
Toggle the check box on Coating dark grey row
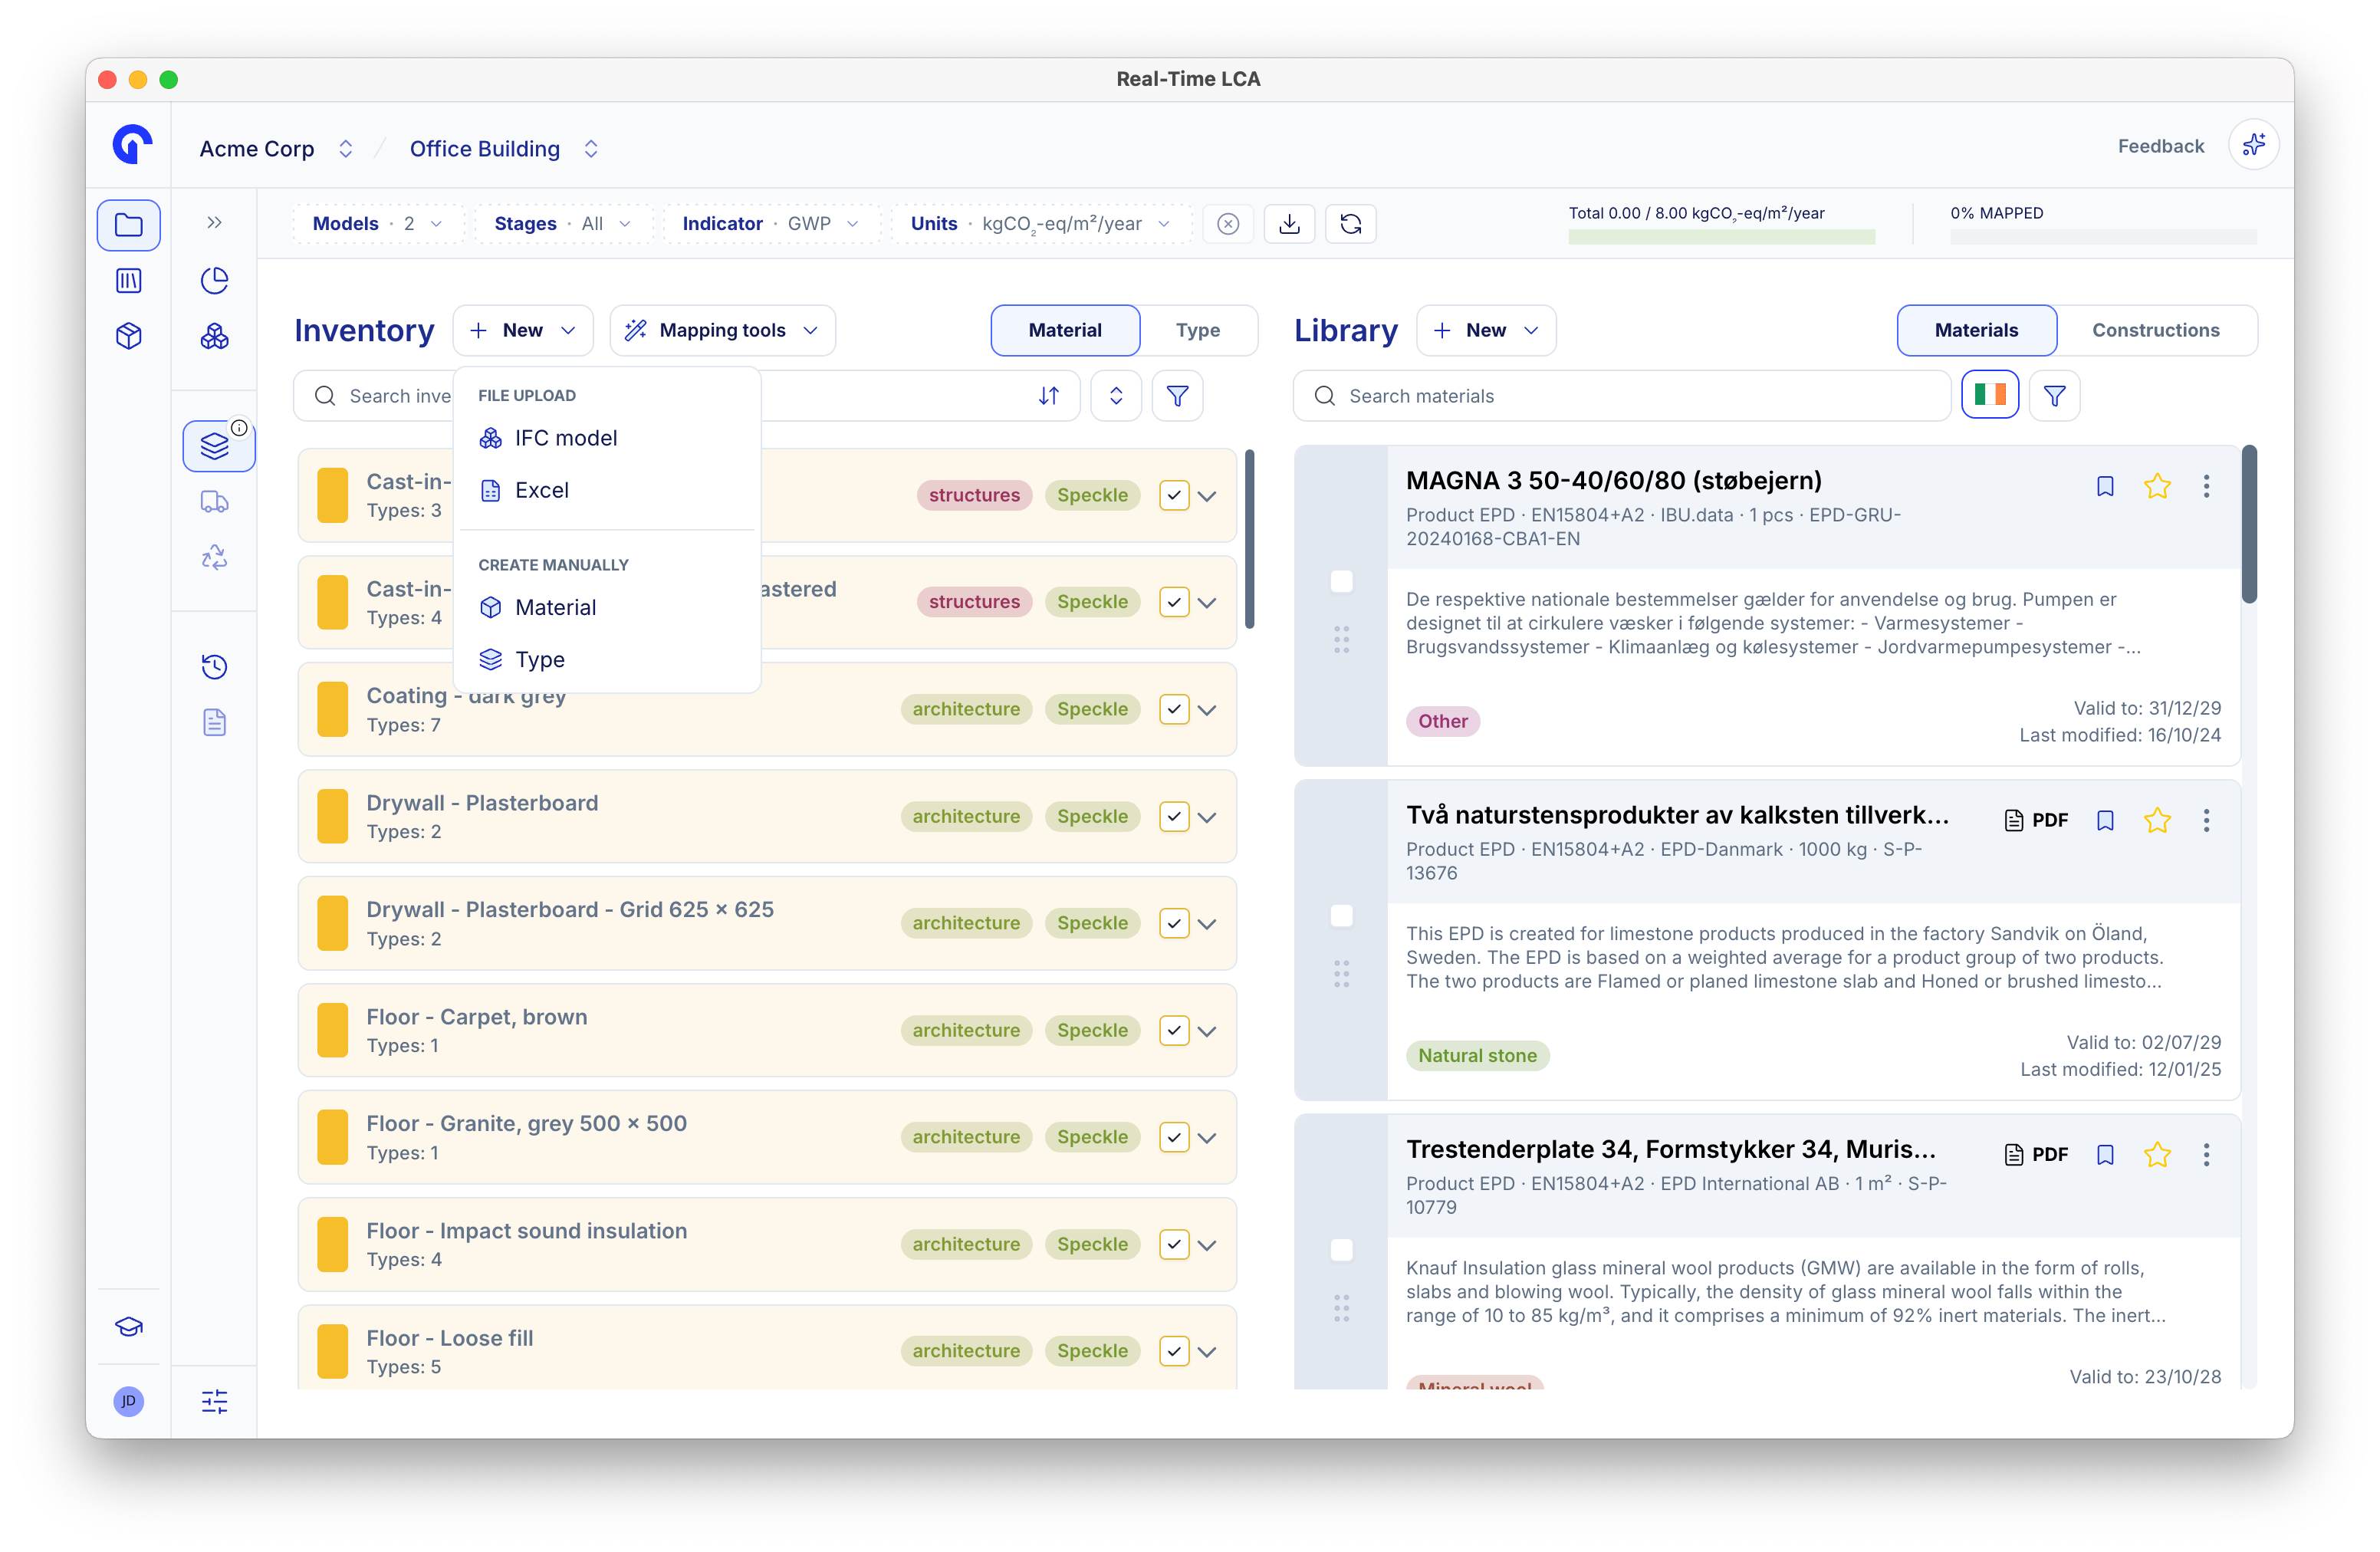[x=1174, y=709]
